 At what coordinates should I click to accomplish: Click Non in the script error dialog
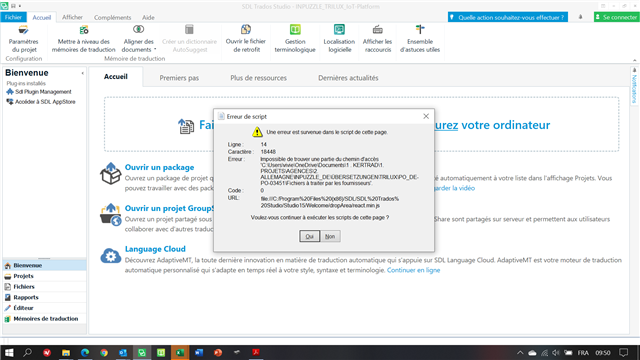point(330,236)
